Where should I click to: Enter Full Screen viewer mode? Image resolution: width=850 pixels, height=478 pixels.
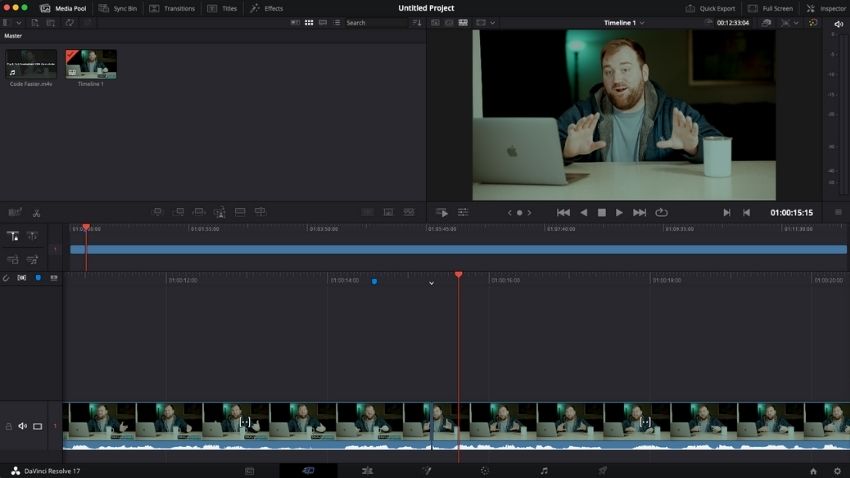[770, 8]
